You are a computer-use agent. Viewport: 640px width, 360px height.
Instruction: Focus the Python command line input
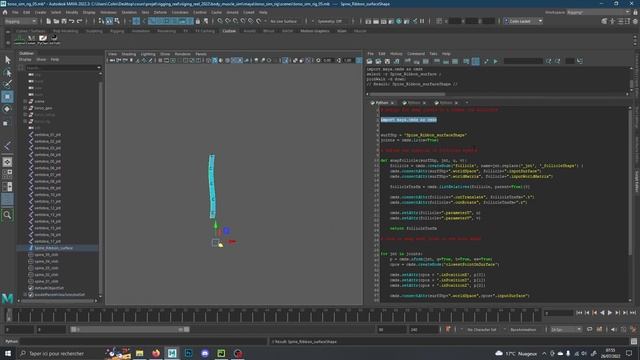(144, 342)
